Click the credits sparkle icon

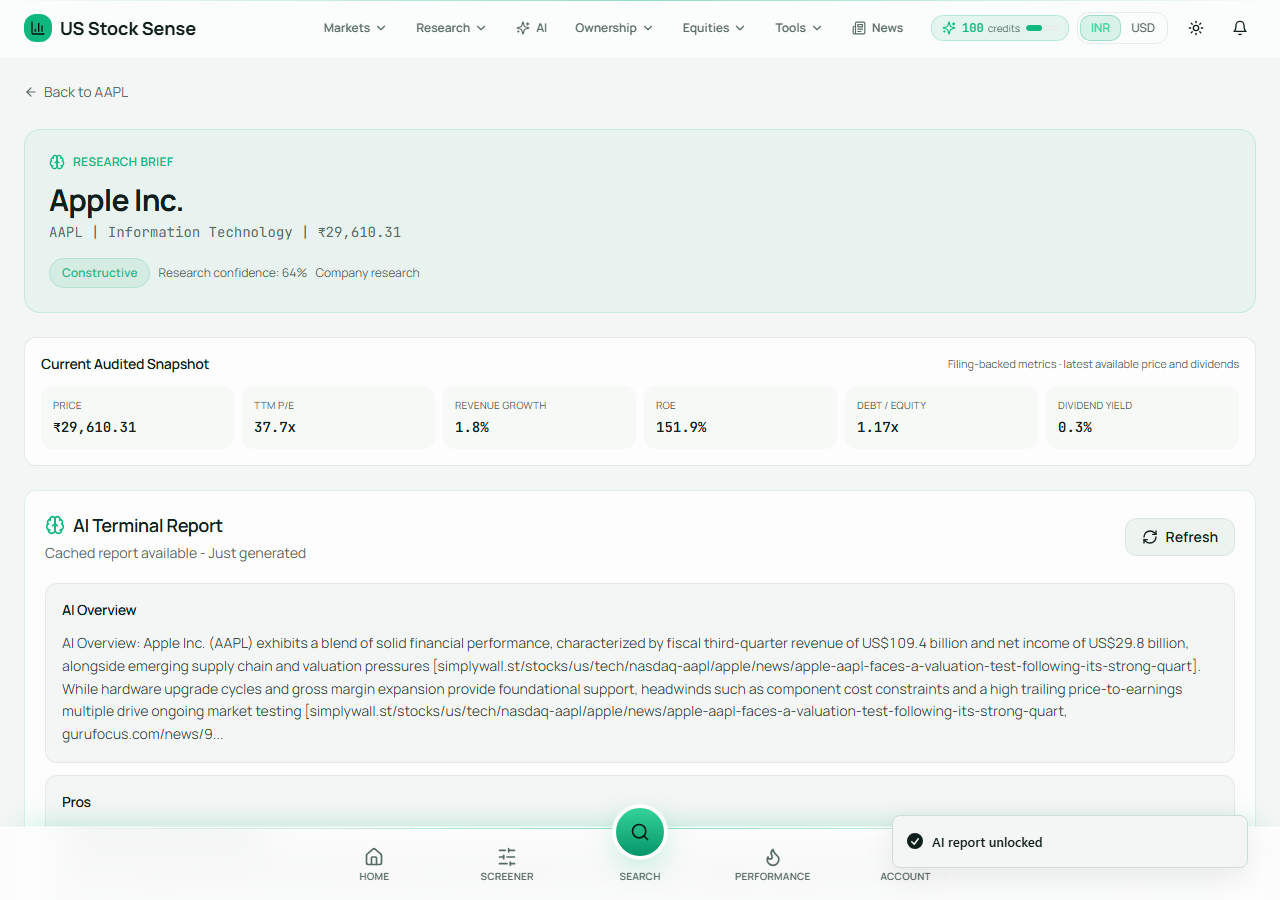coord(949,28)
